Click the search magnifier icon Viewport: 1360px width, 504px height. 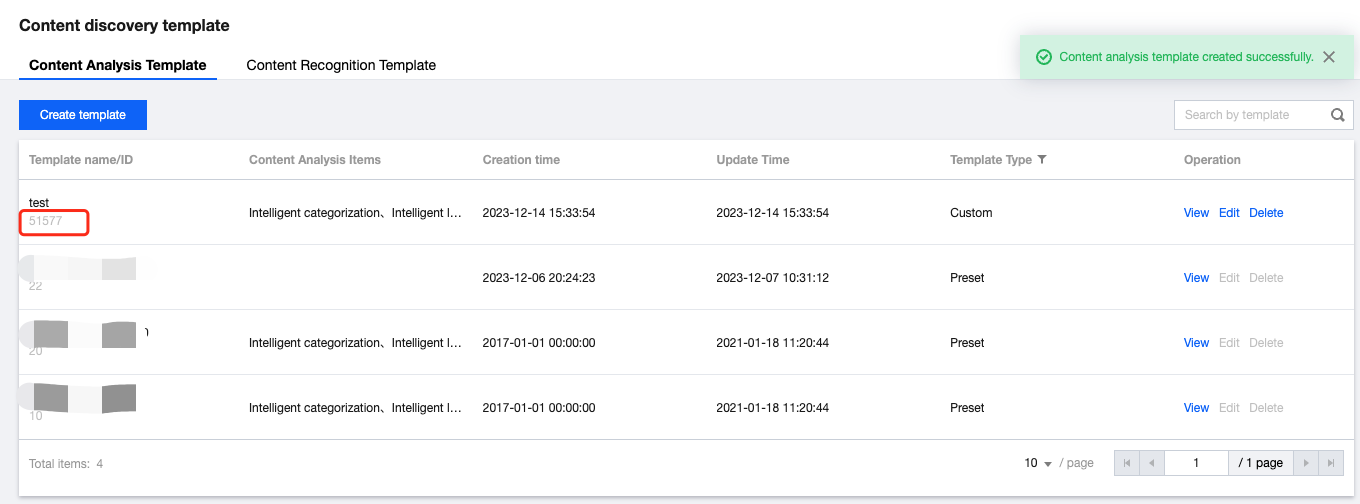[x=1338, y=115]
